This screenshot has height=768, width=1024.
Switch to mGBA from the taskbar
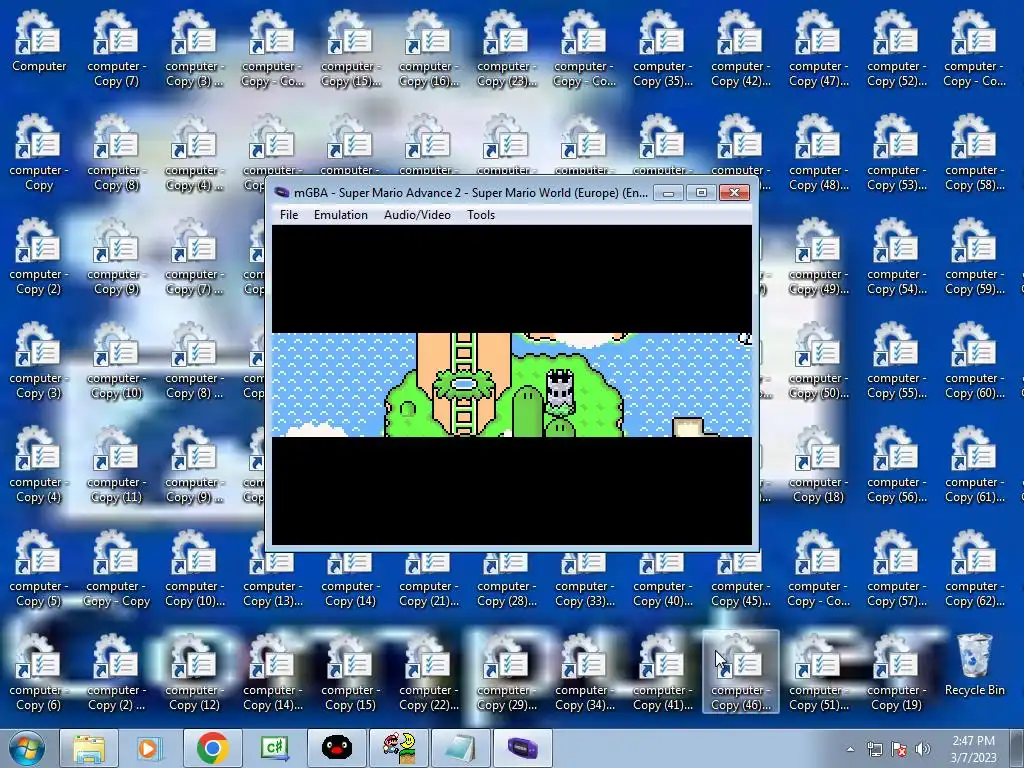coord(522,748)
